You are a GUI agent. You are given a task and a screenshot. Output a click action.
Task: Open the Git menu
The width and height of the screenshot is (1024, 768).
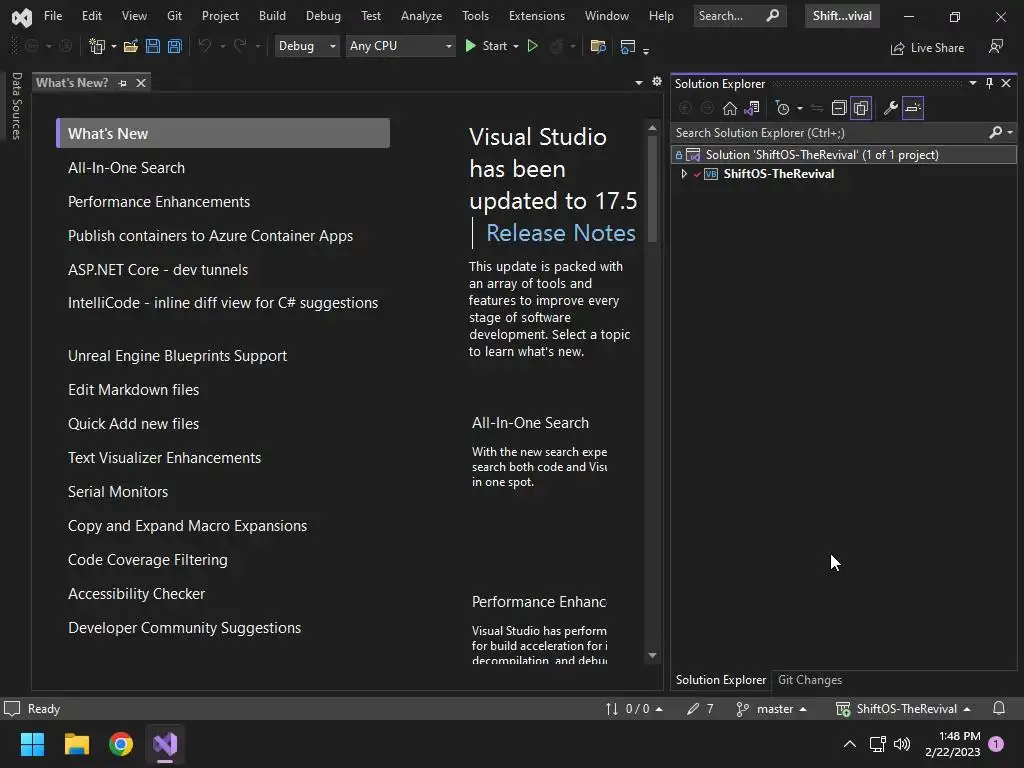[x=174, y=16]
